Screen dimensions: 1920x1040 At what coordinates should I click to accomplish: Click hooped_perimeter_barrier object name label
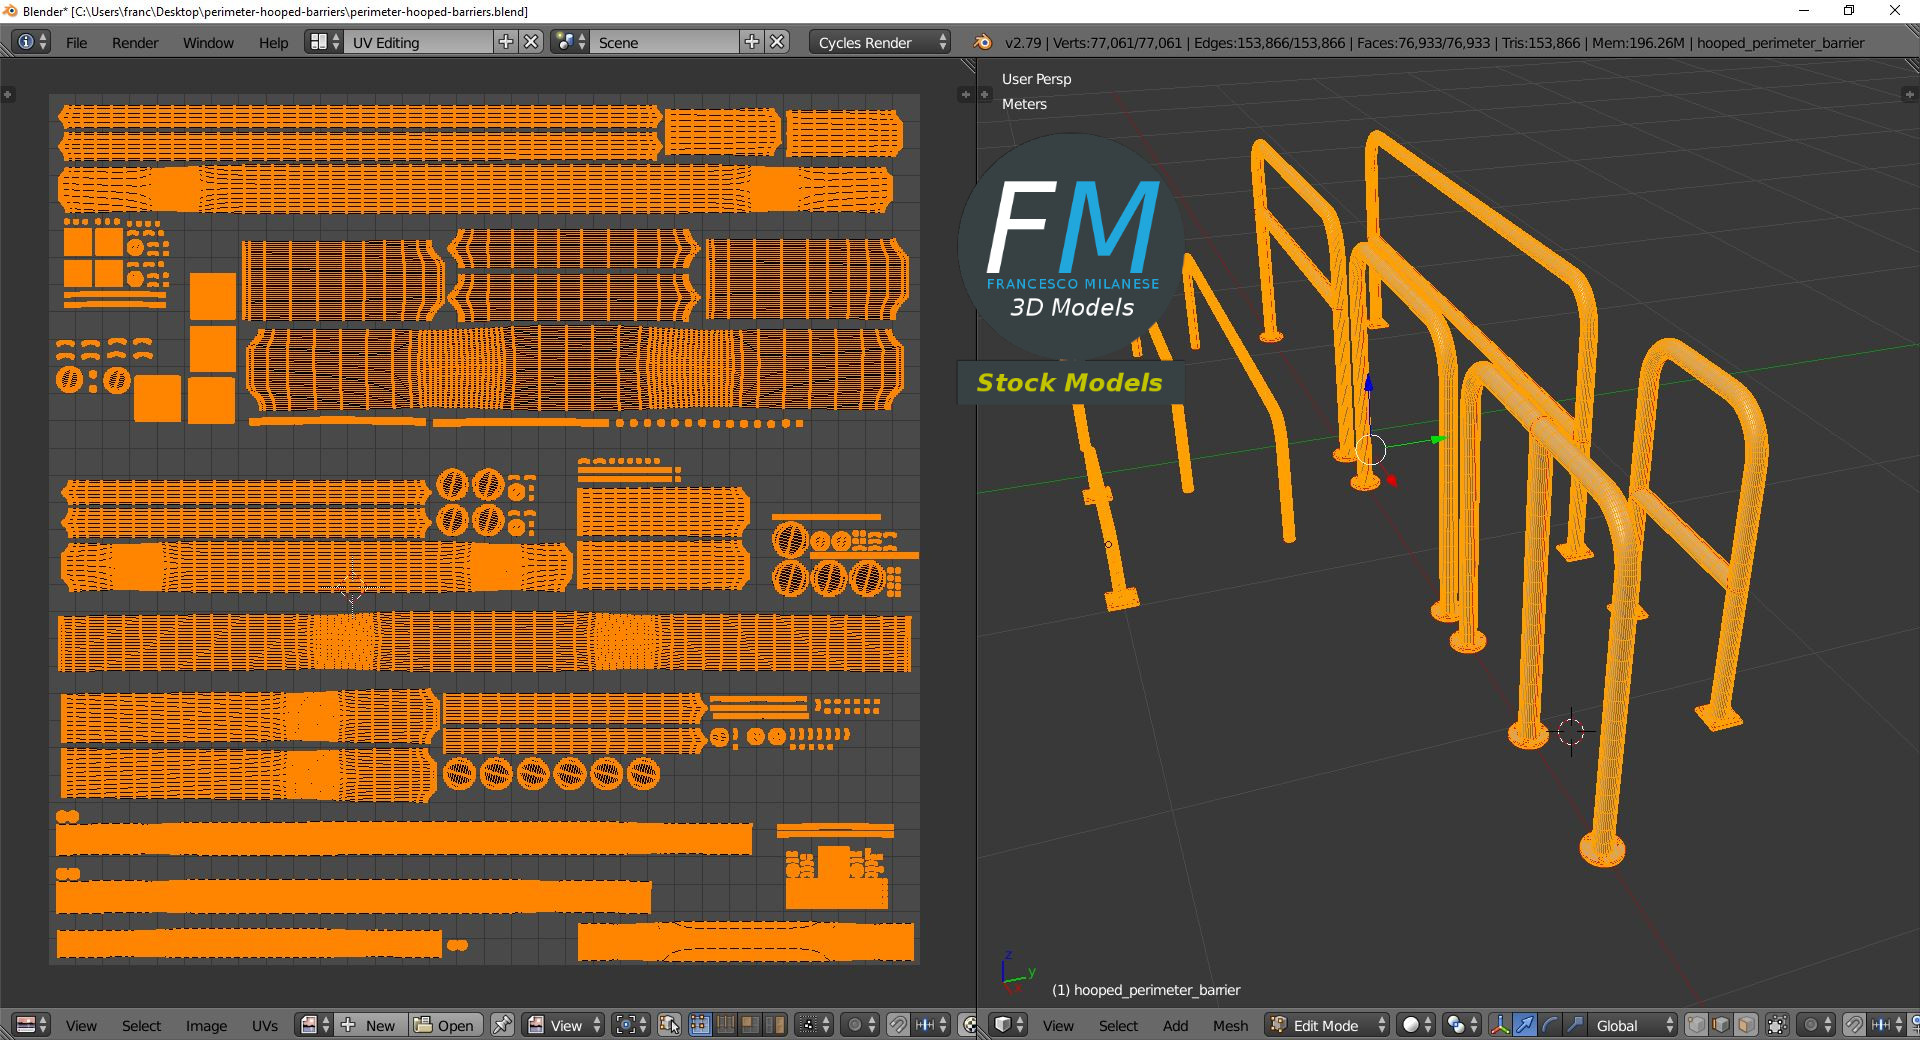tap(1157, 990)
